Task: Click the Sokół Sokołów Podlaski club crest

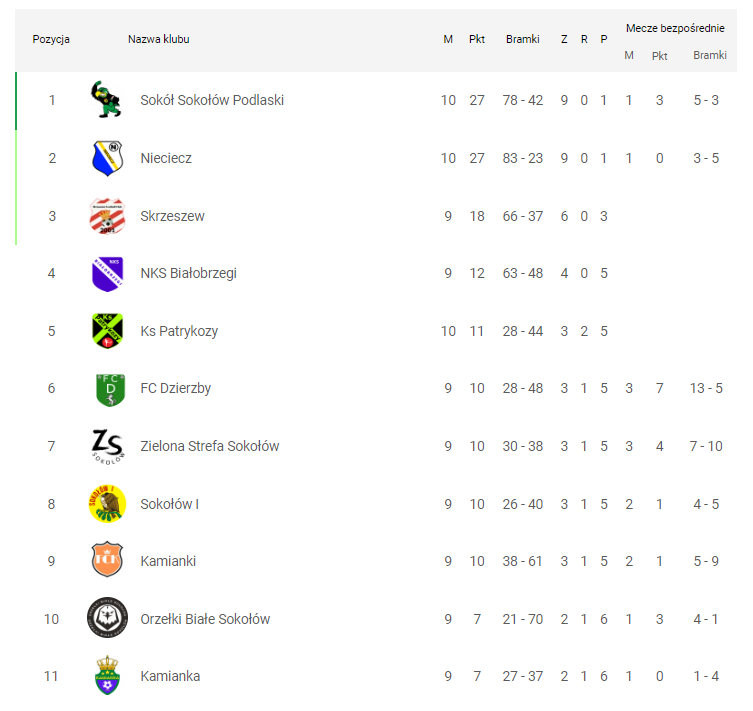Action: pyautogui.click(x=106, y=99)
